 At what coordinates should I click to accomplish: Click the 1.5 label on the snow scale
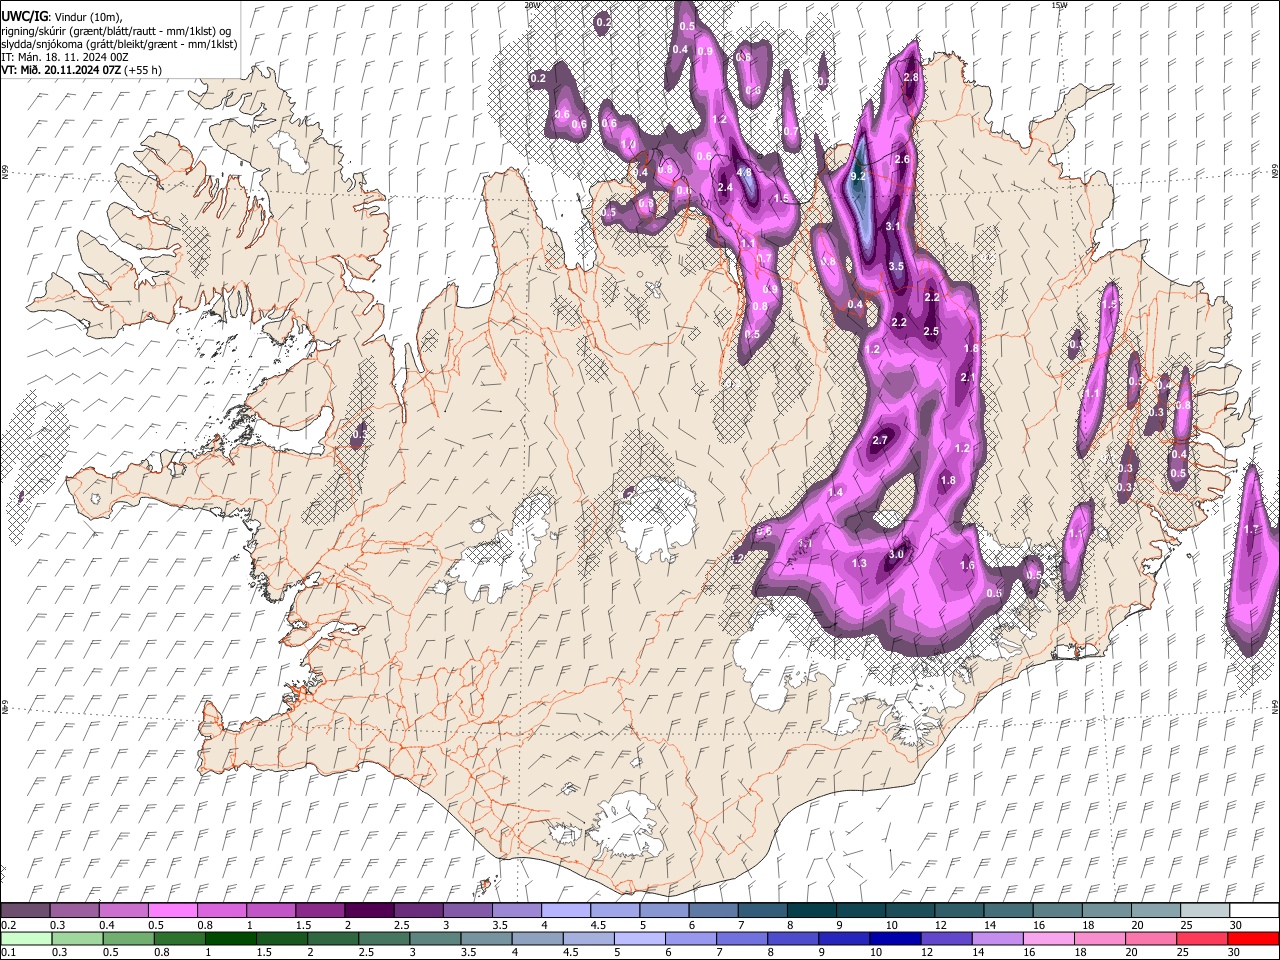(303, 925)
